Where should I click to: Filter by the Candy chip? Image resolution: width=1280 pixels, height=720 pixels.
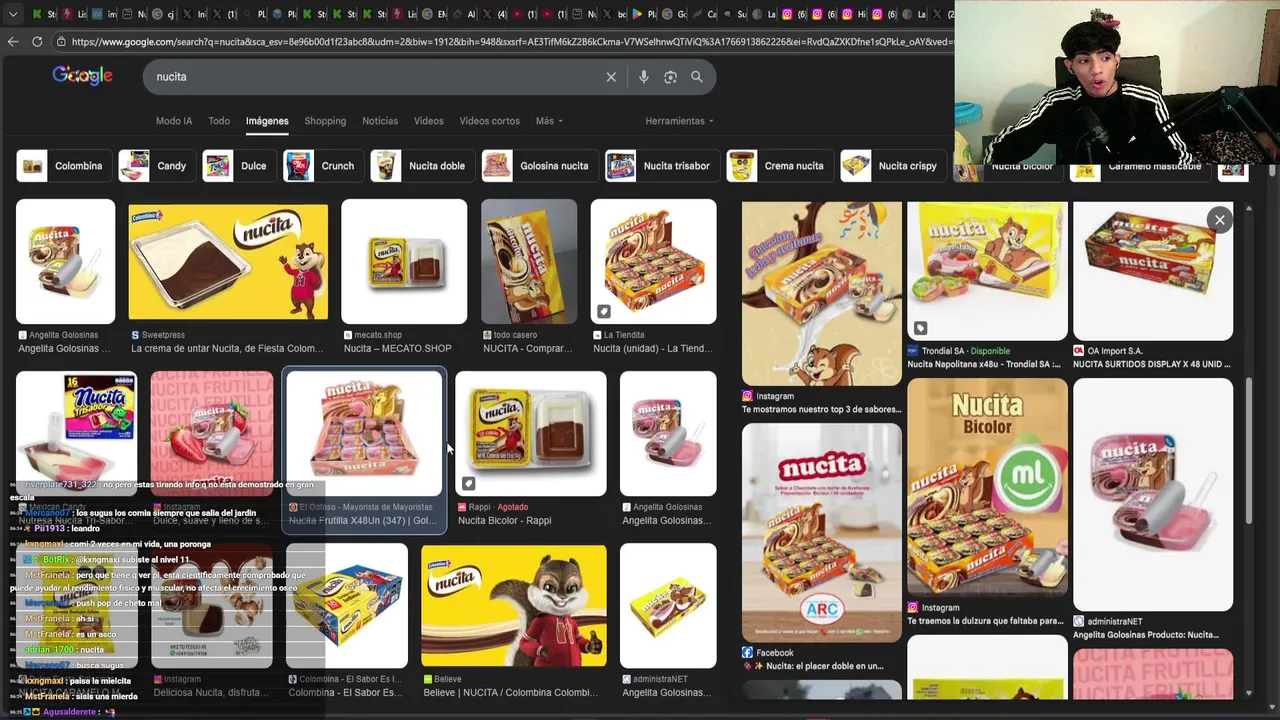[x=155, y=166]
